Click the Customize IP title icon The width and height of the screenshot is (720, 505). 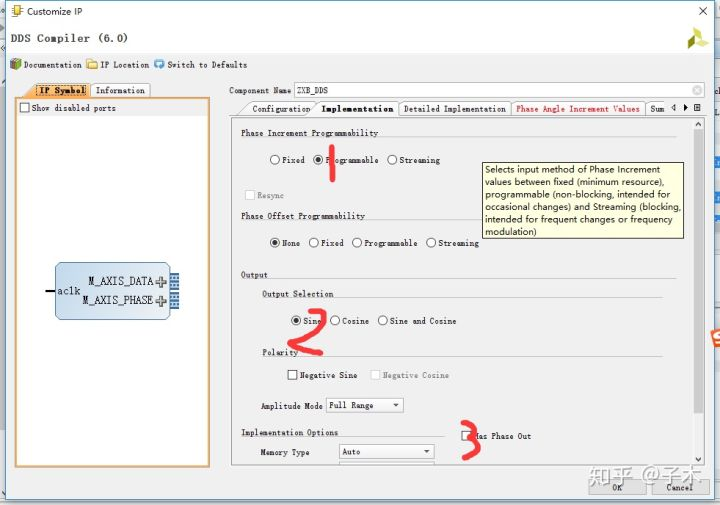(x=17, y=11)
